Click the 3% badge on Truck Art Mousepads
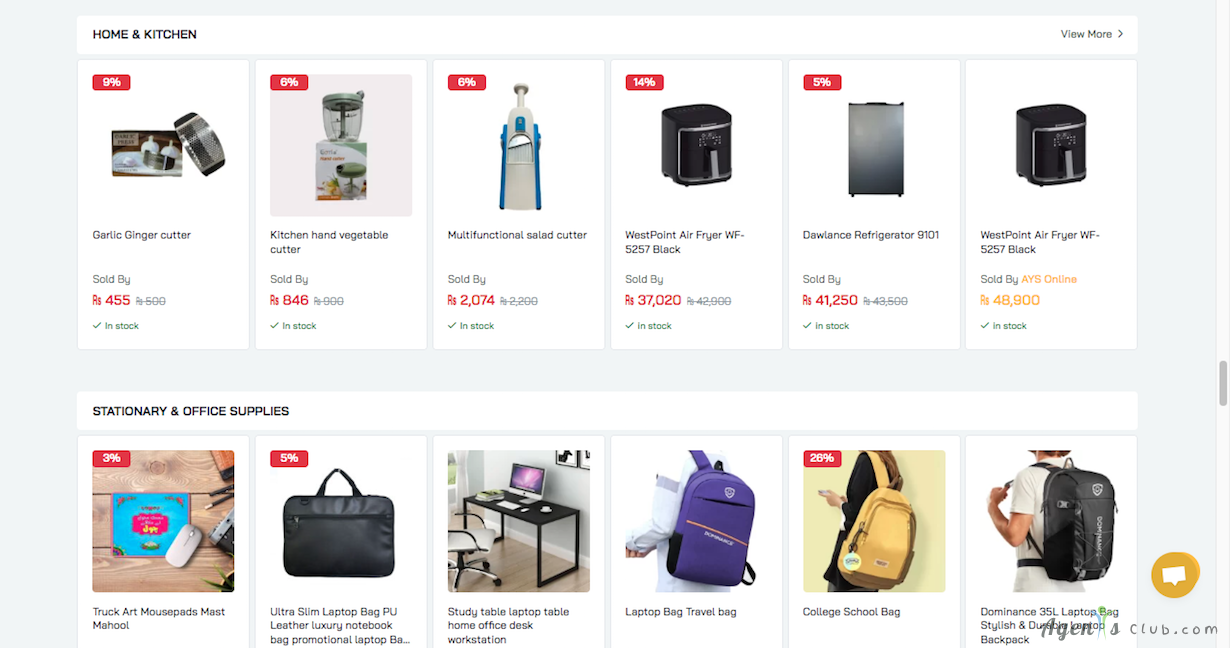This screenshot has width=1230, height=648. tap(111, 458)
